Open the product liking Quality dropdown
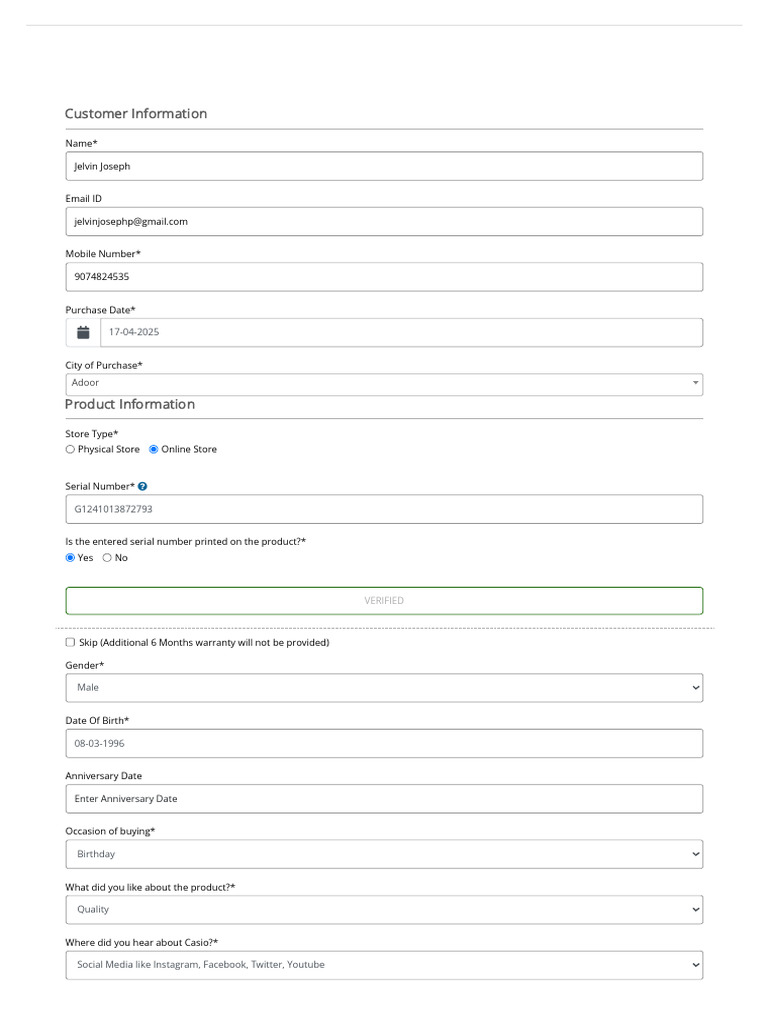This screenshot has width=768, height=1024. (x=384, y=910)
